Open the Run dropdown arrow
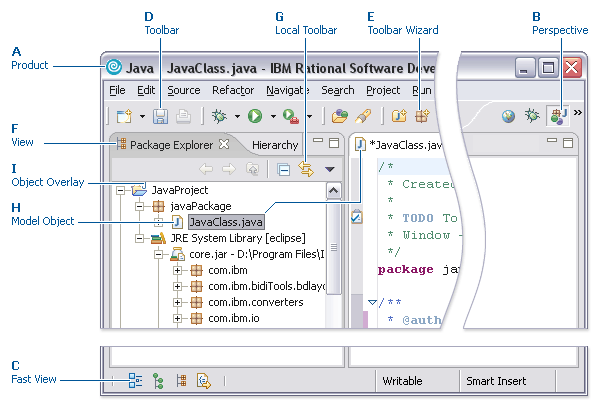The height and width of the screenshot is (405, 601). [273, 116]
